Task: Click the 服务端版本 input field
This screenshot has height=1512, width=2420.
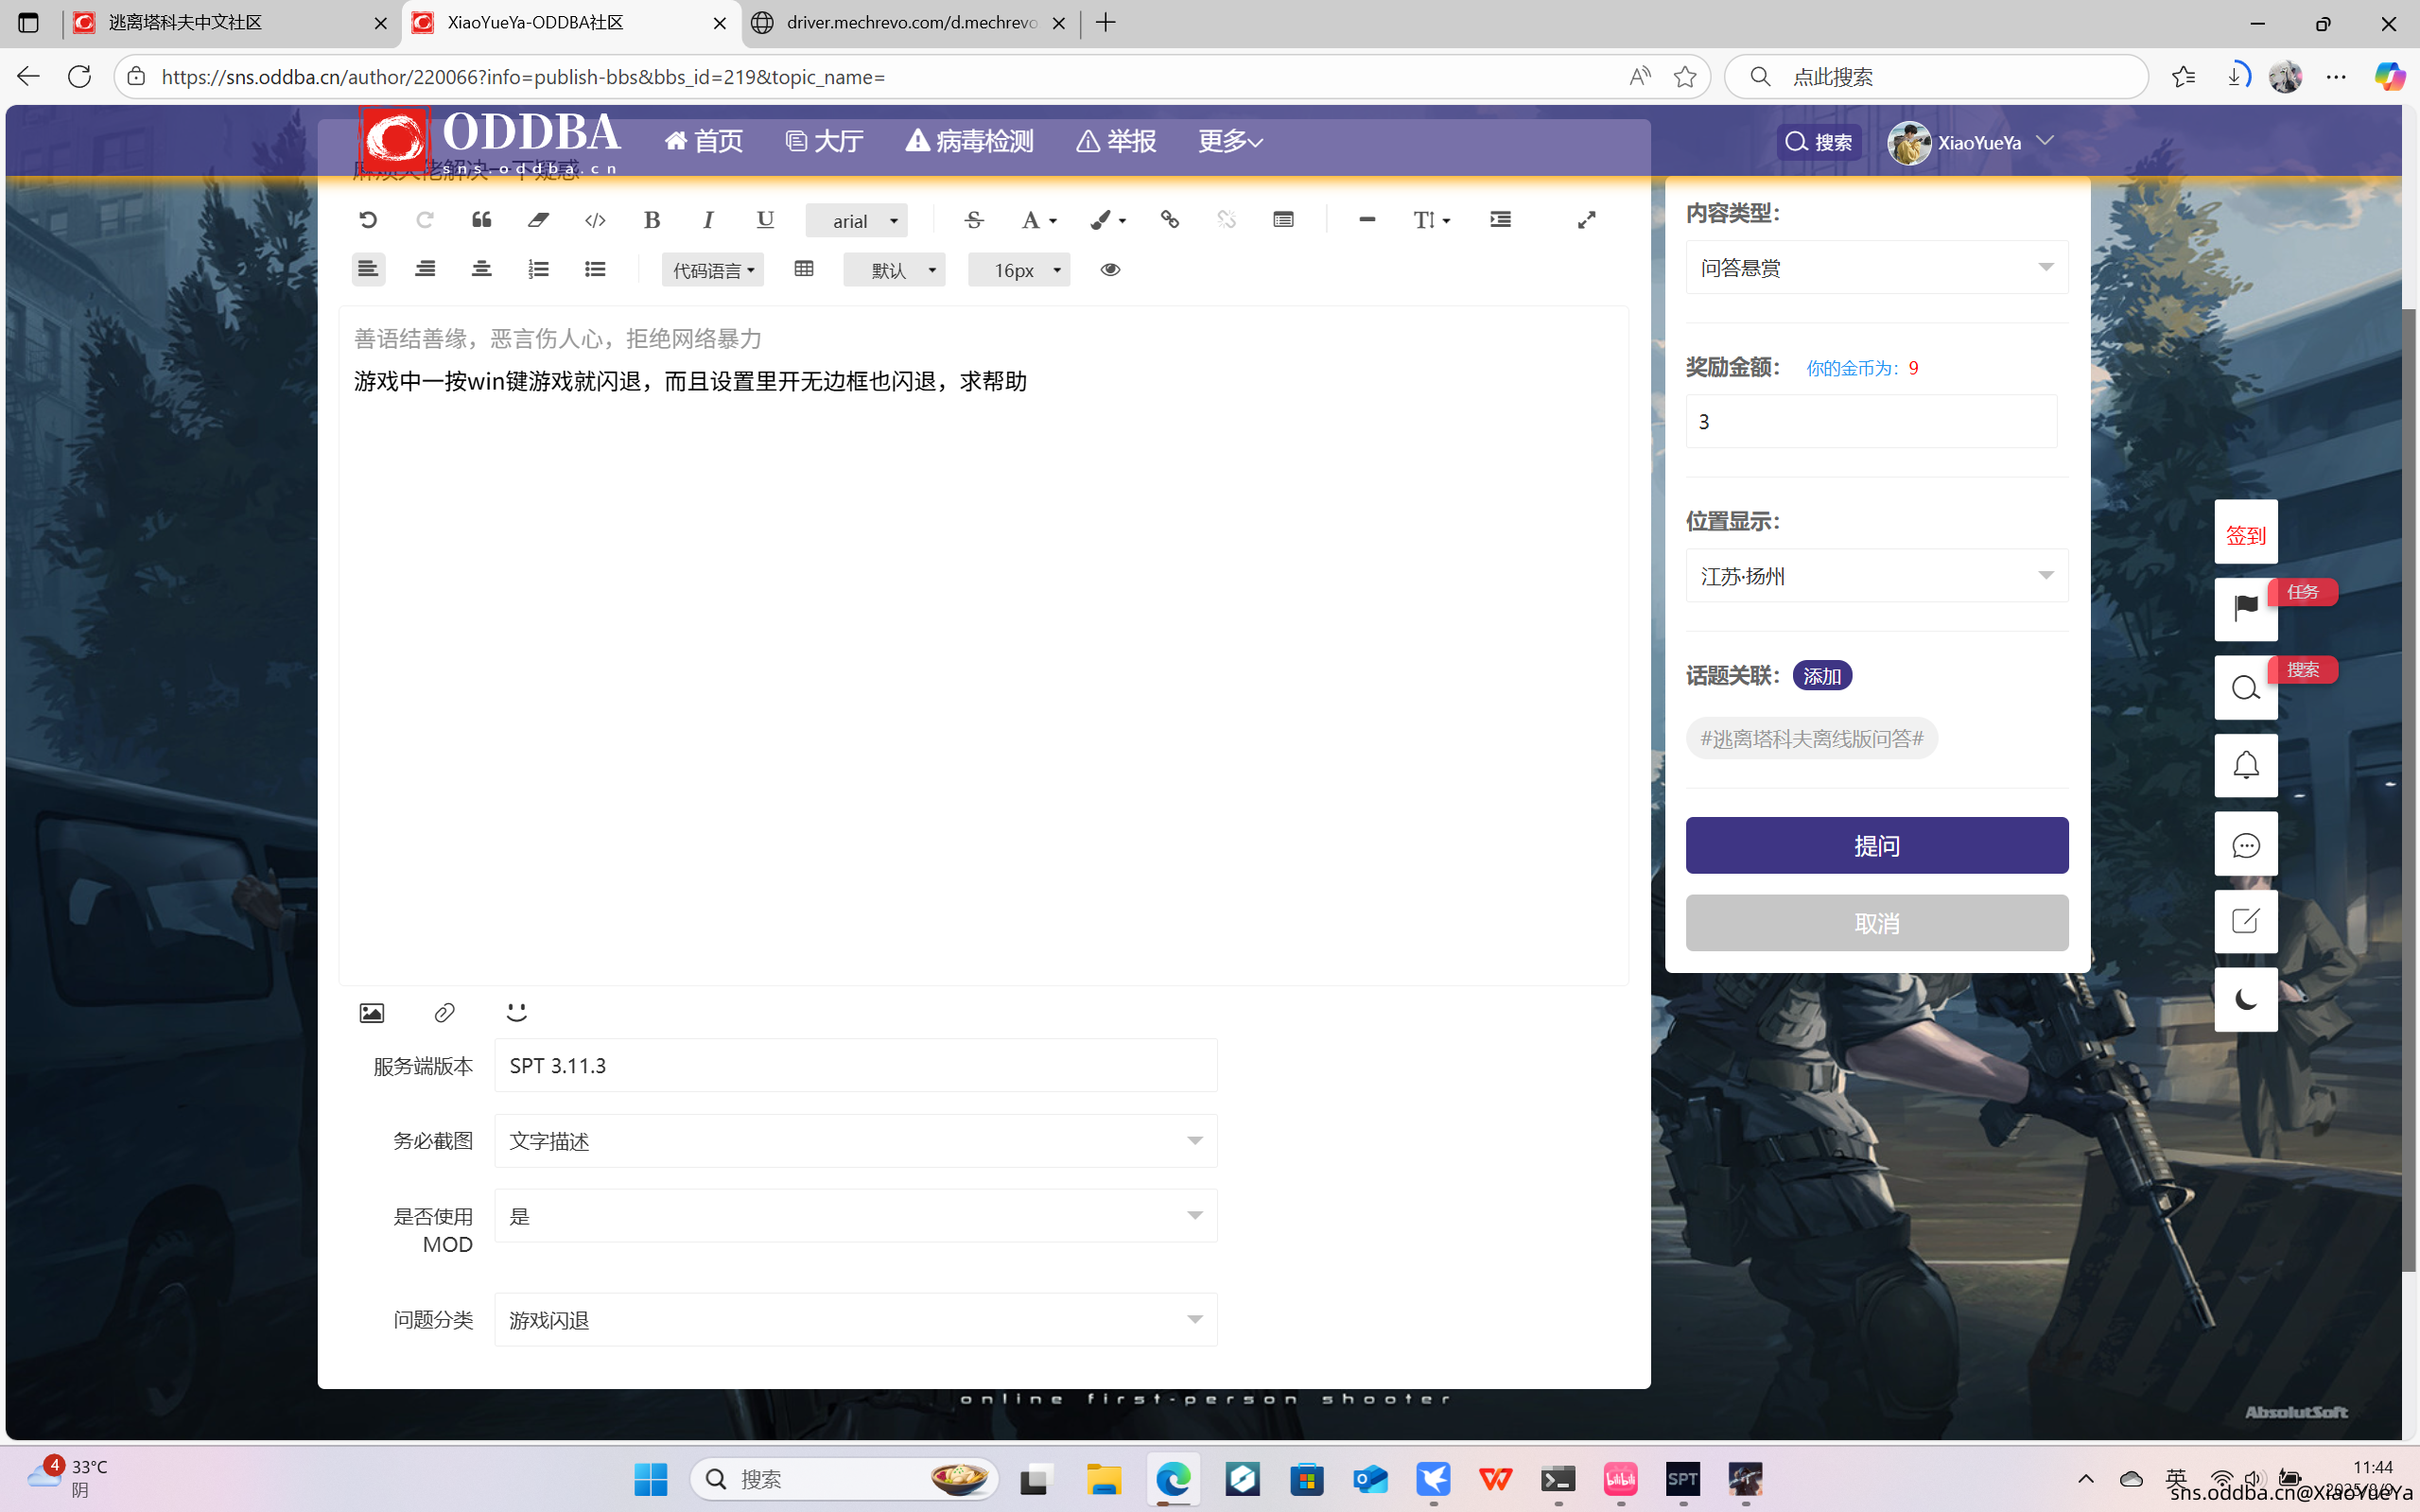Action: (x=856, y=1065)
